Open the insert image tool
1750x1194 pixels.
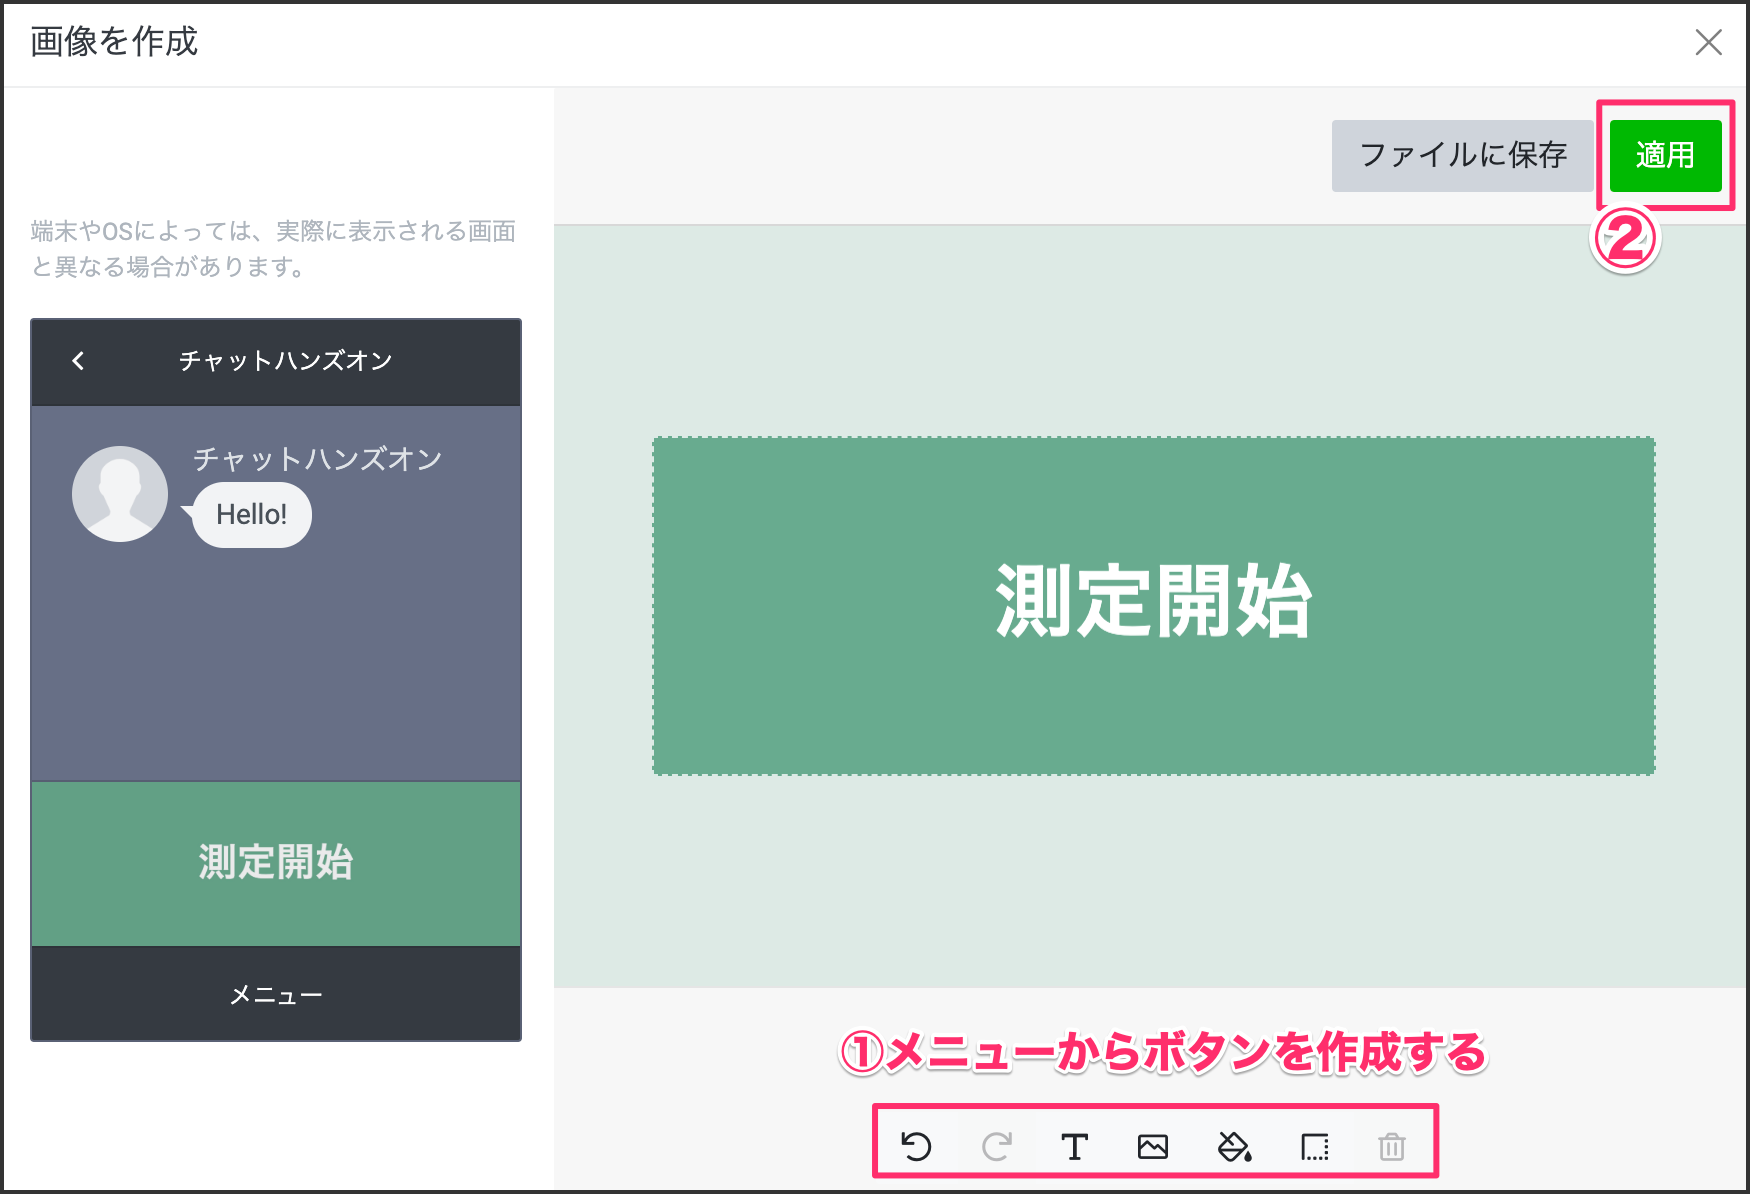click(x=1153, y=1146)
